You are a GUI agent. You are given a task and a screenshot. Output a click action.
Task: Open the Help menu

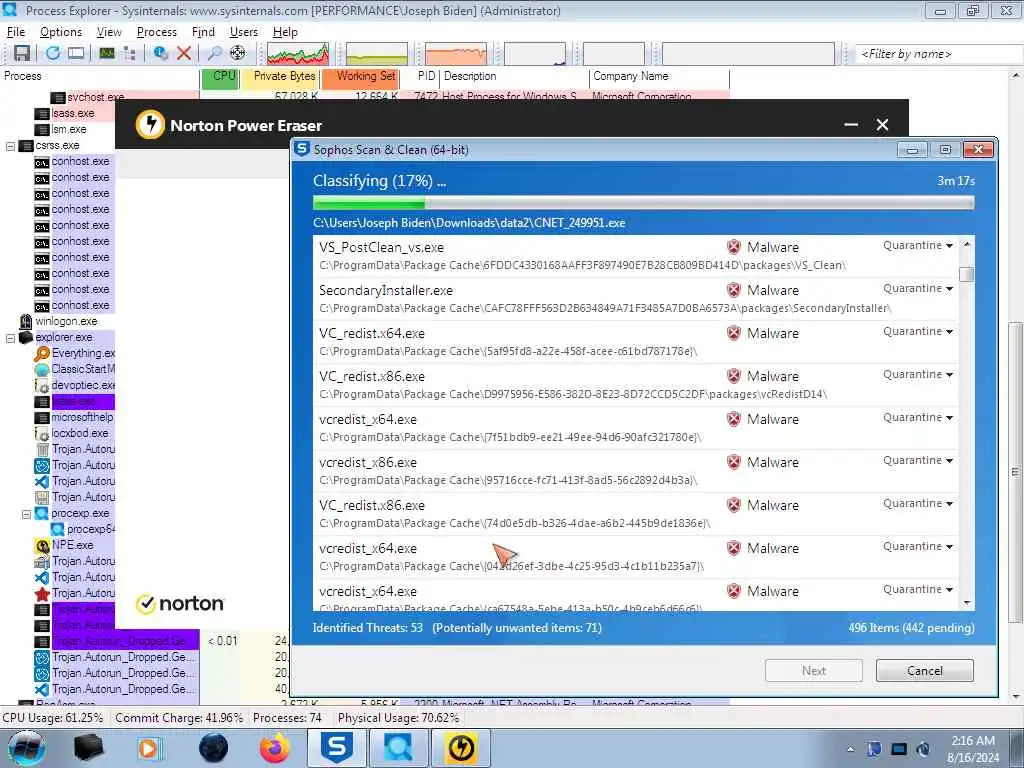(285, 32)
